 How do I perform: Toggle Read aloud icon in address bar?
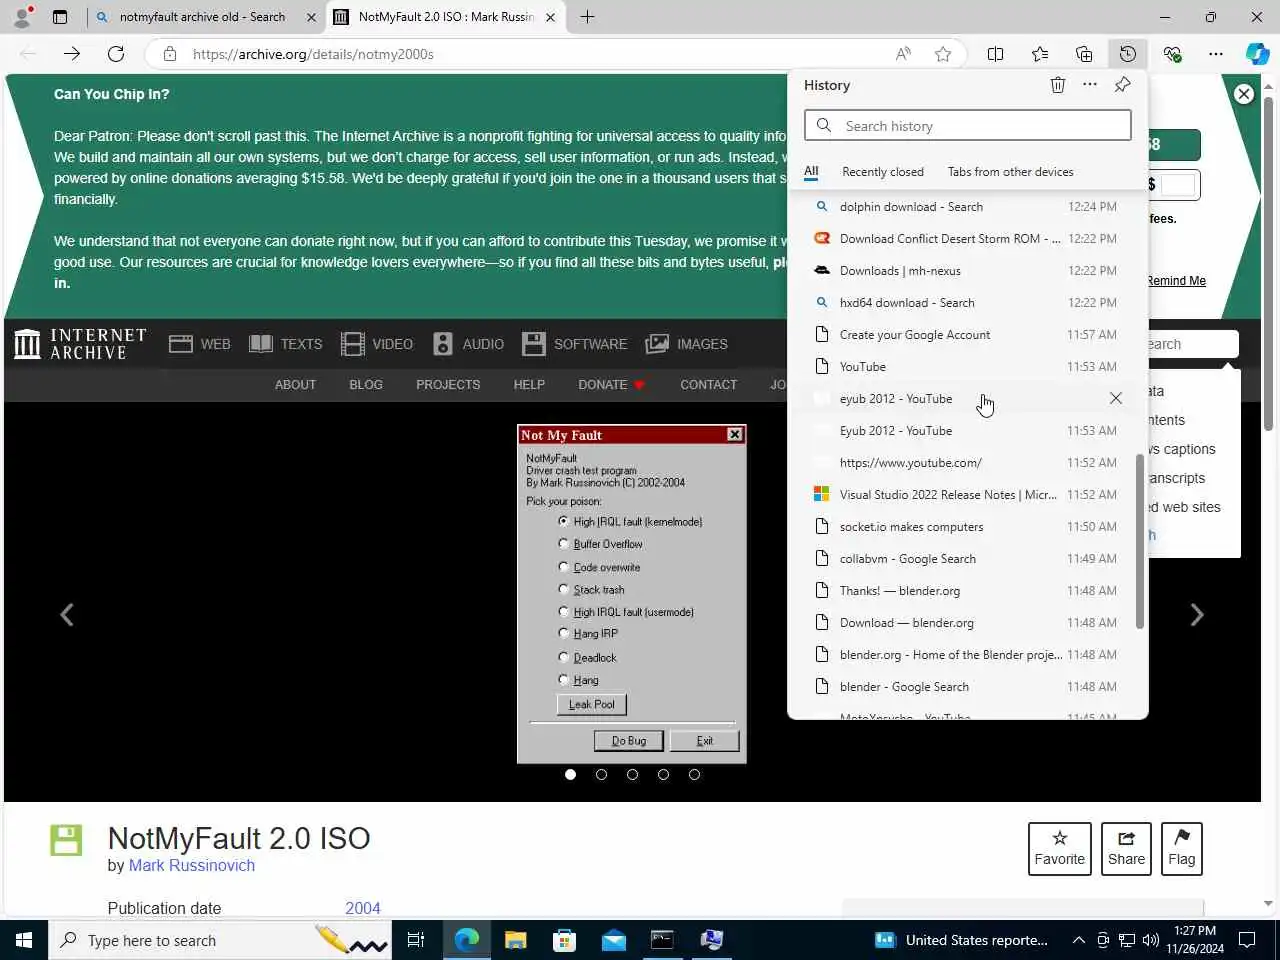point(903,54)
